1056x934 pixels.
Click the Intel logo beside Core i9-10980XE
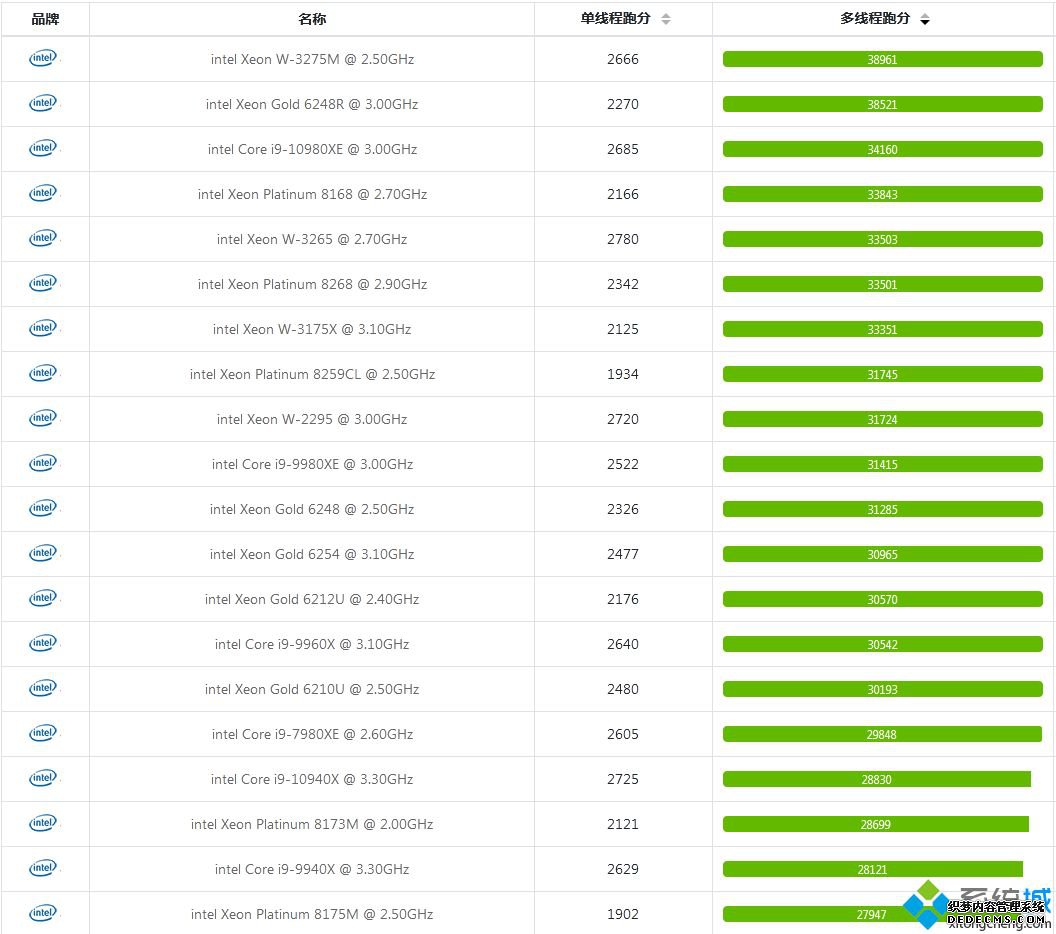click(x=43, y=148)
